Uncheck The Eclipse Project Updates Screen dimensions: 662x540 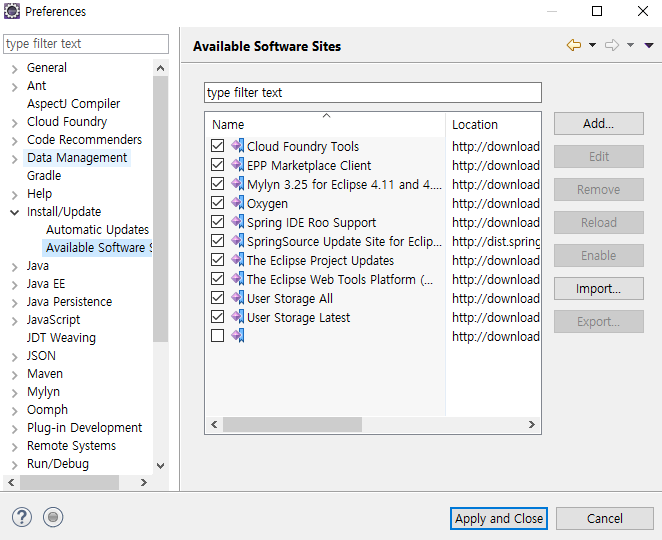[217, 260]
